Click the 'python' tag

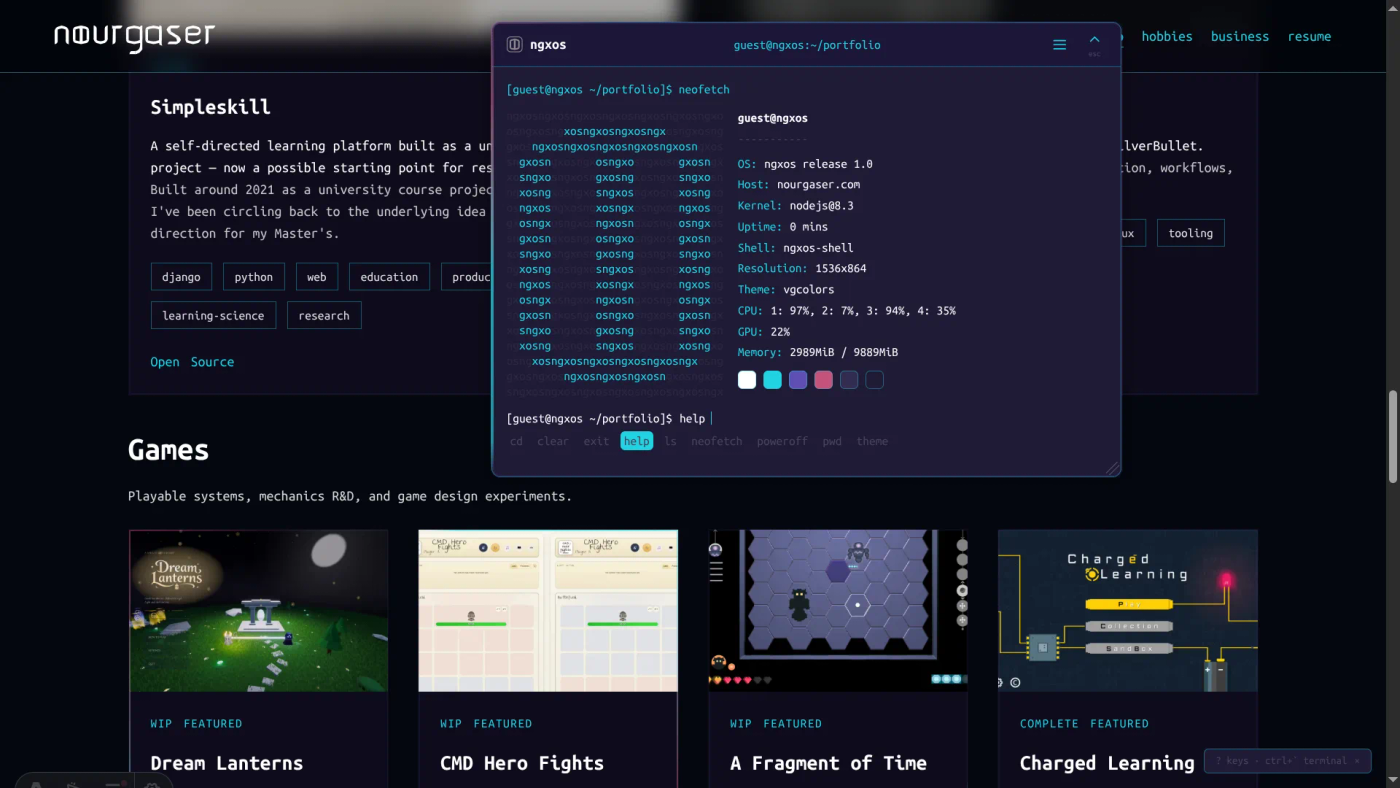pos(254,277)
